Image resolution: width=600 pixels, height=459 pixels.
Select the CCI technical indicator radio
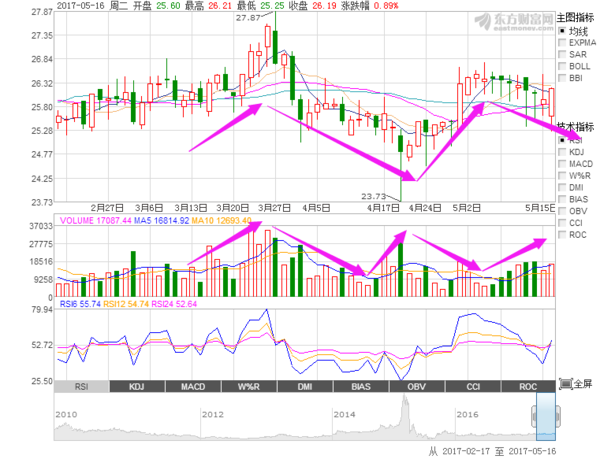[562, 223]
